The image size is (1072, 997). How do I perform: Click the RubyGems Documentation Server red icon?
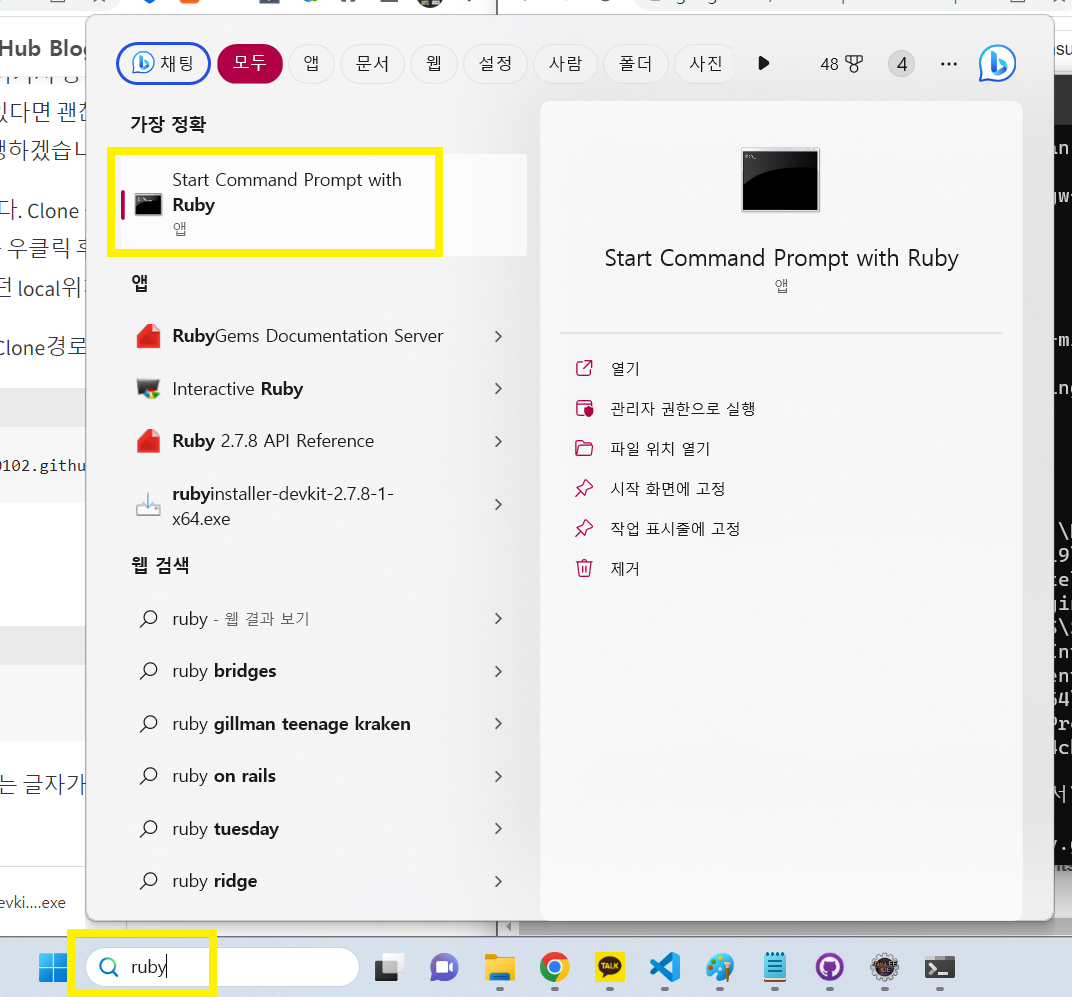pyautogui.click(x=148, y=336)
